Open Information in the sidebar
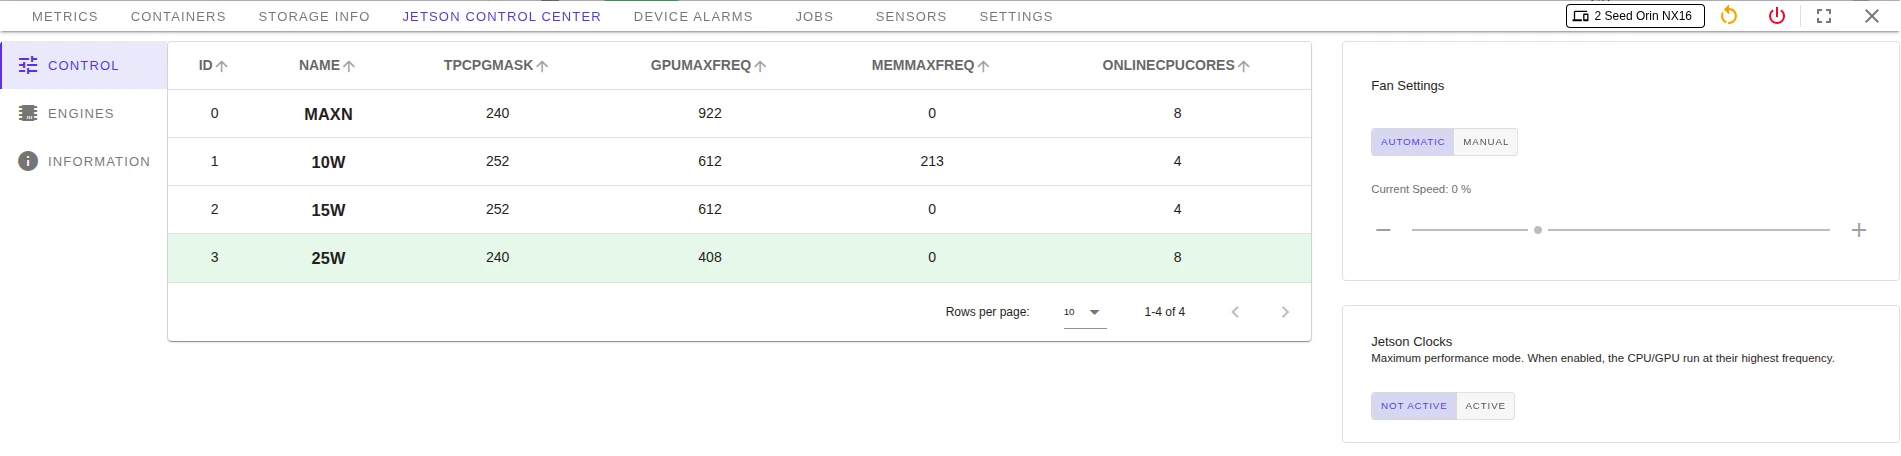Screen dimensions: 1901x456 click(98, 162)
